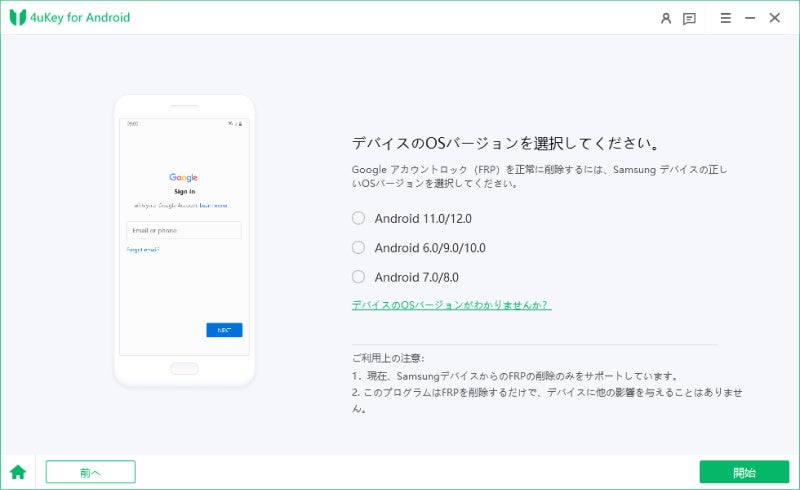This screenshot has height=490, width=800.
Task: Click the phone illustration's home button
Action: pos(184,368)
